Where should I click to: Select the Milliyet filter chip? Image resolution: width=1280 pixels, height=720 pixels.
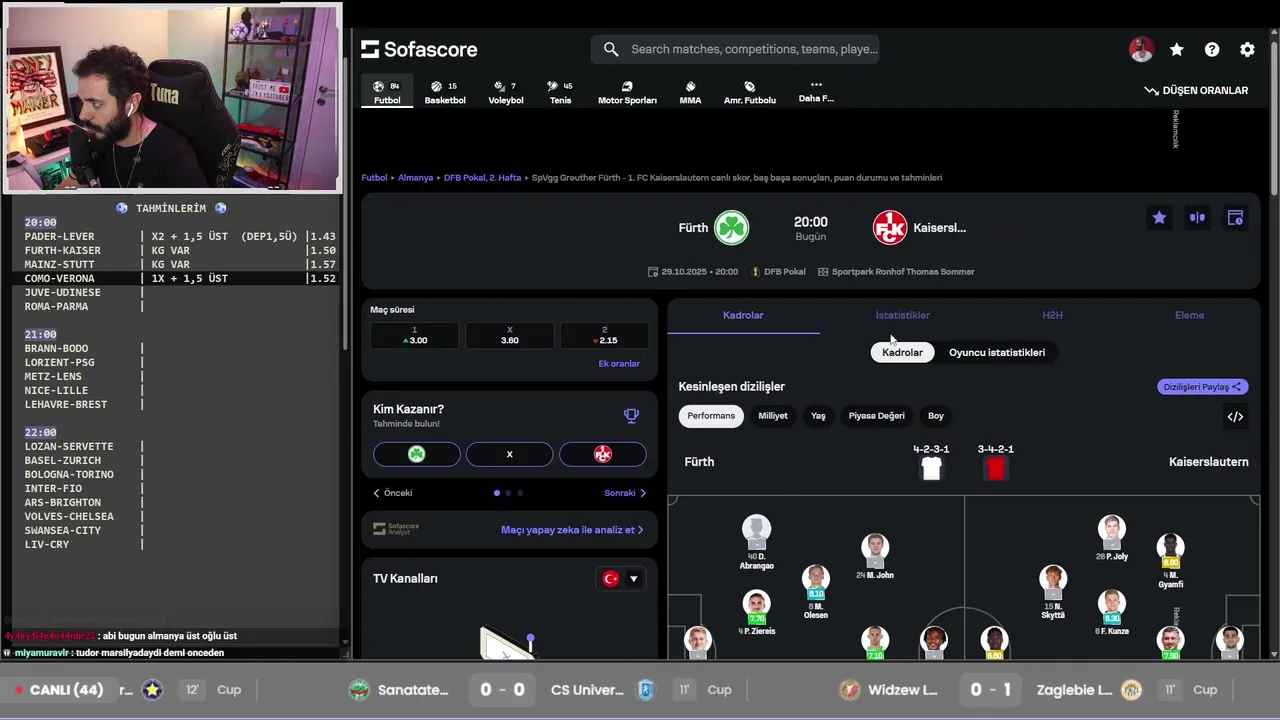tap(773, 416)
